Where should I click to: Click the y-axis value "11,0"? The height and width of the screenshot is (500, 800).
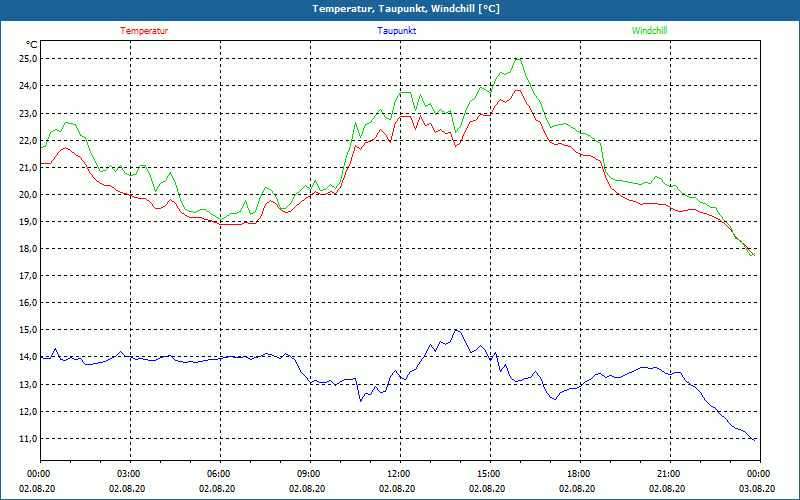[29, 438]
